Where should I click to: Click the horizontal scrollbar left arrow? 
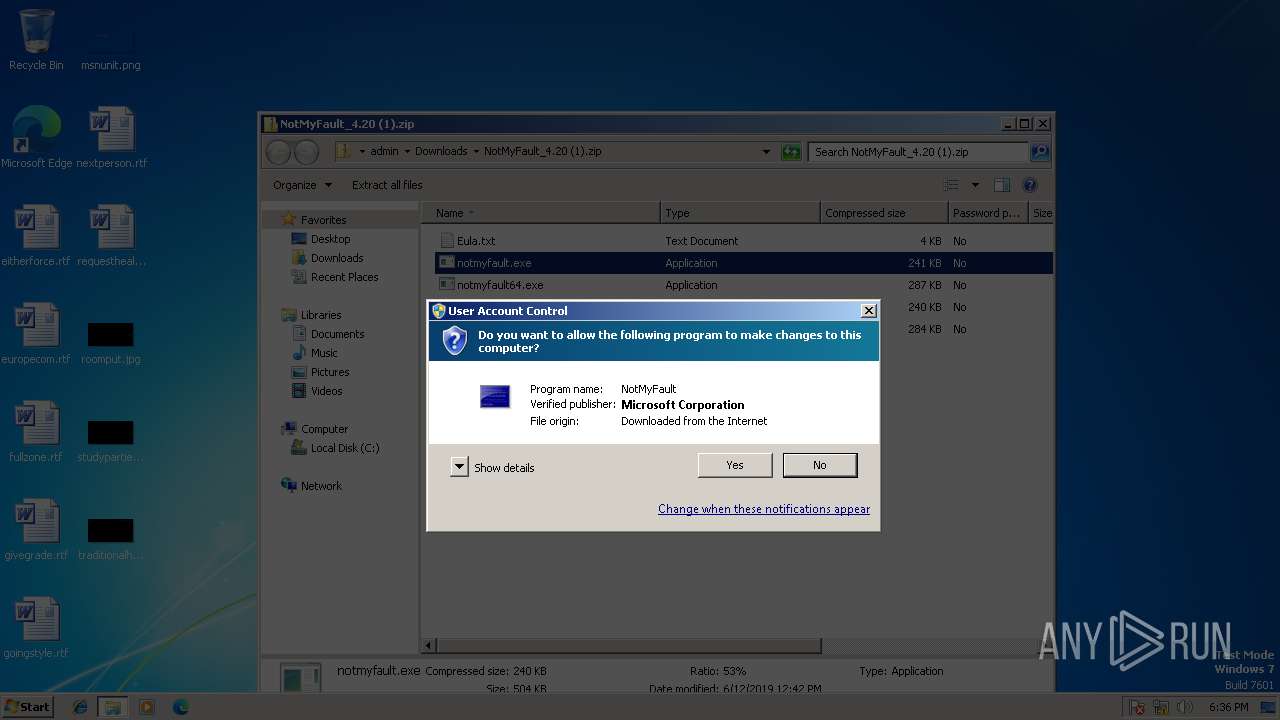tap(430, 646)
